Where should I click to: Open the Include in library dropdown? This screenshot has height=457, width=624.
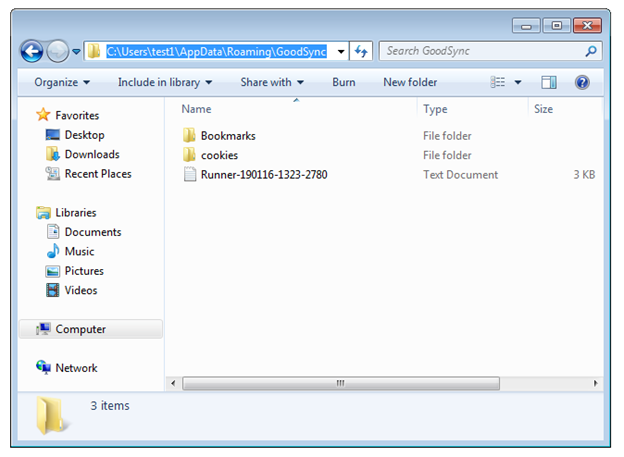point(165,82)
